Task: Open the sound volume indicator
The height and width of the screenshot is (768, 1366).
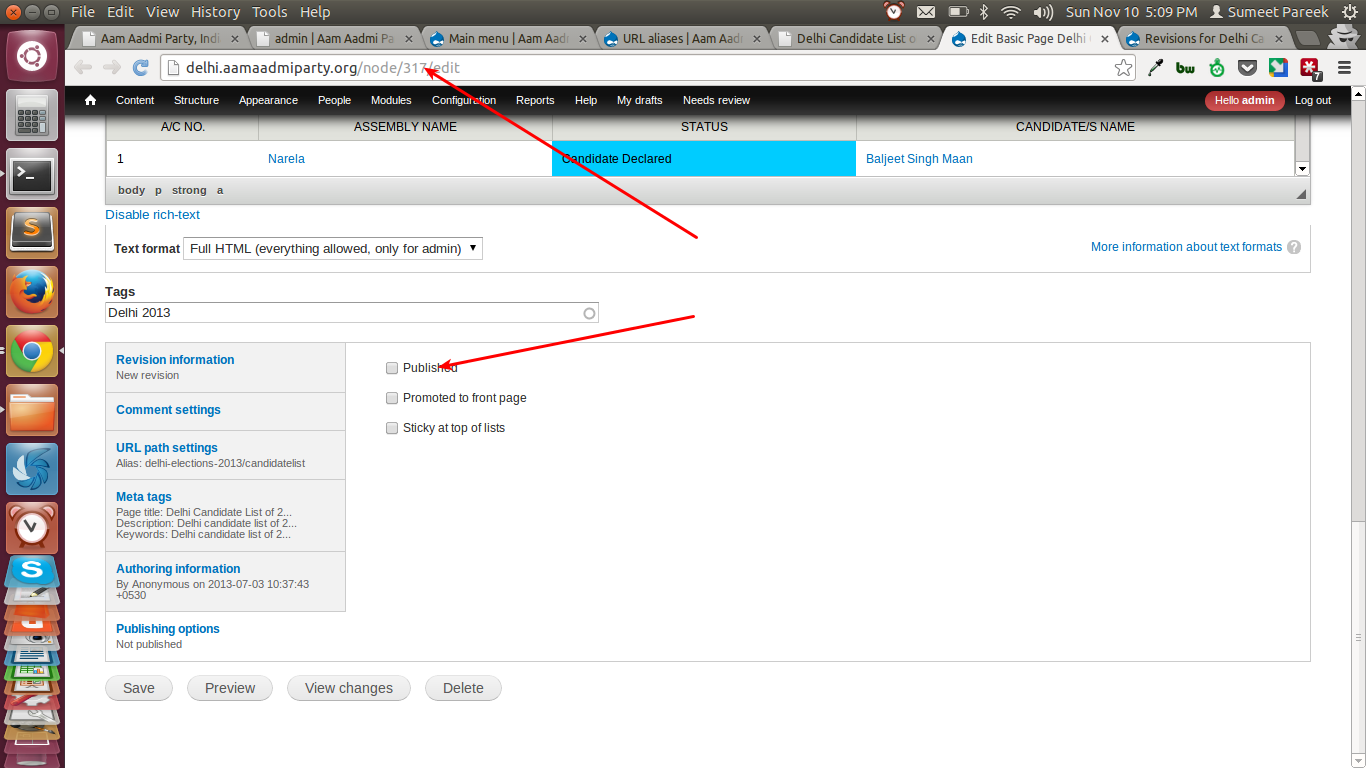Action: 1043,12
